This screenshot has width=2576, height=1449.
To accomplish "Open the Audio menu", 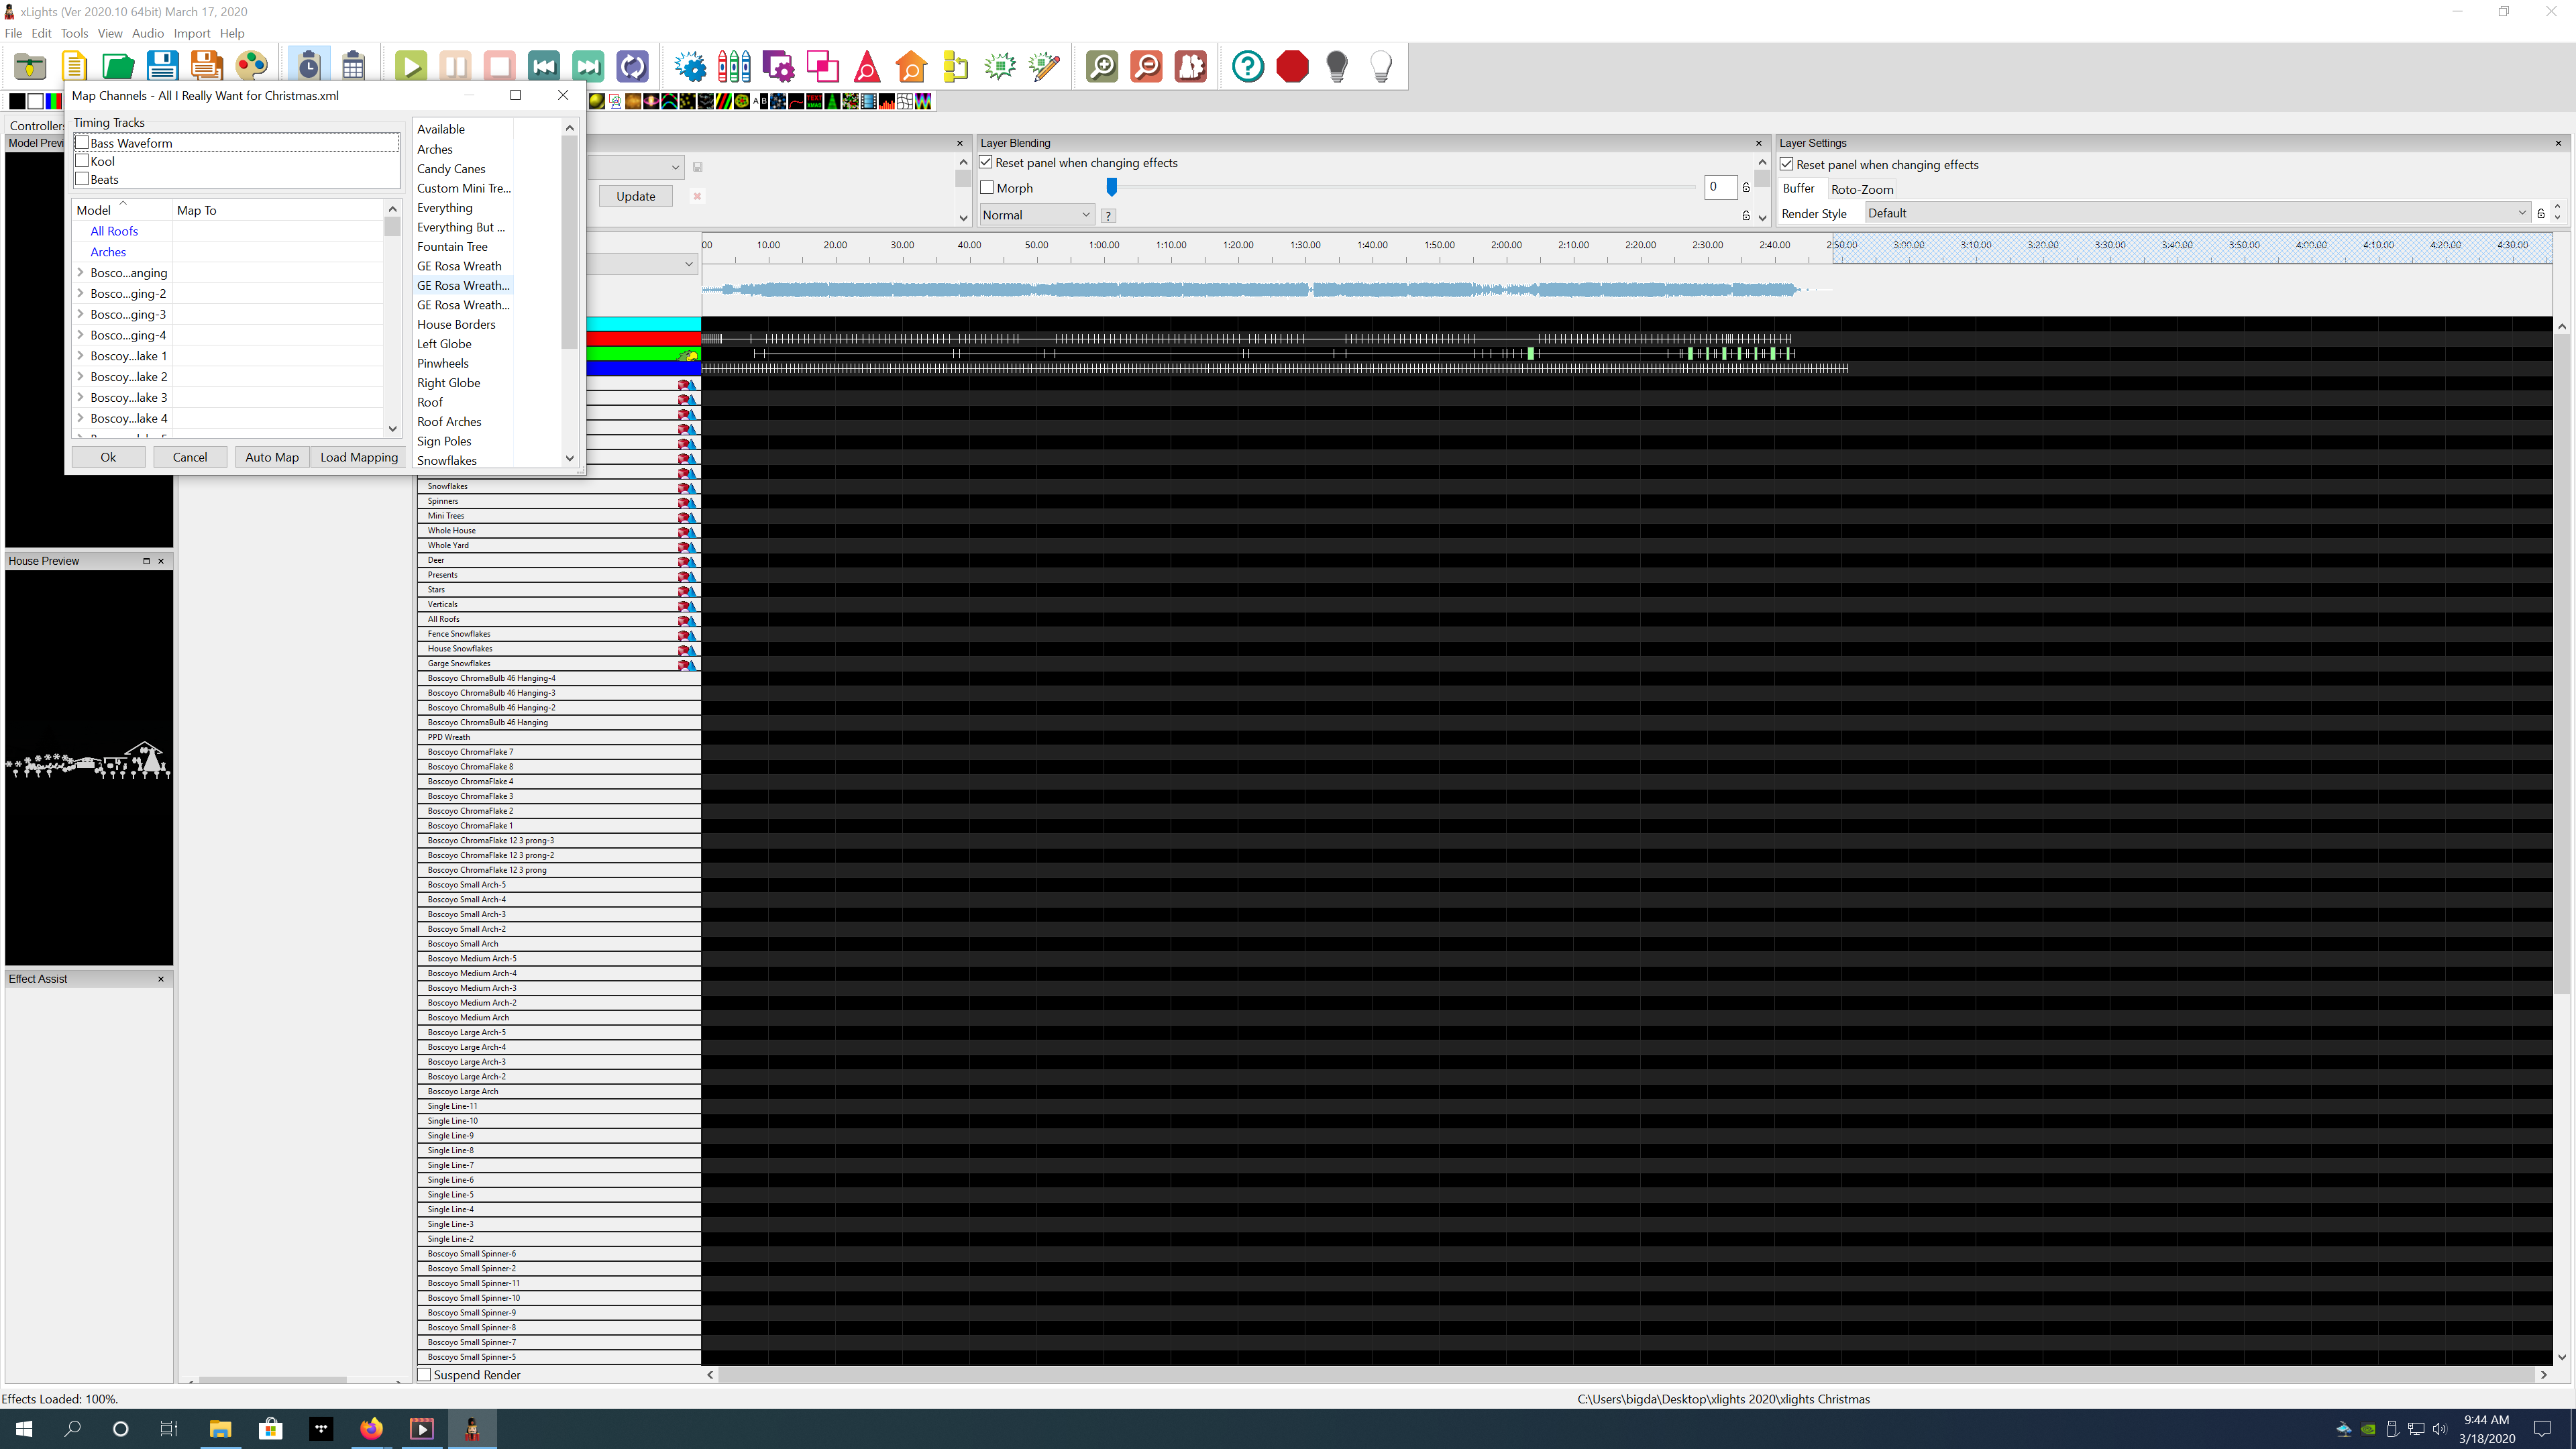I will pyautogui.click(x=148, y=33).
